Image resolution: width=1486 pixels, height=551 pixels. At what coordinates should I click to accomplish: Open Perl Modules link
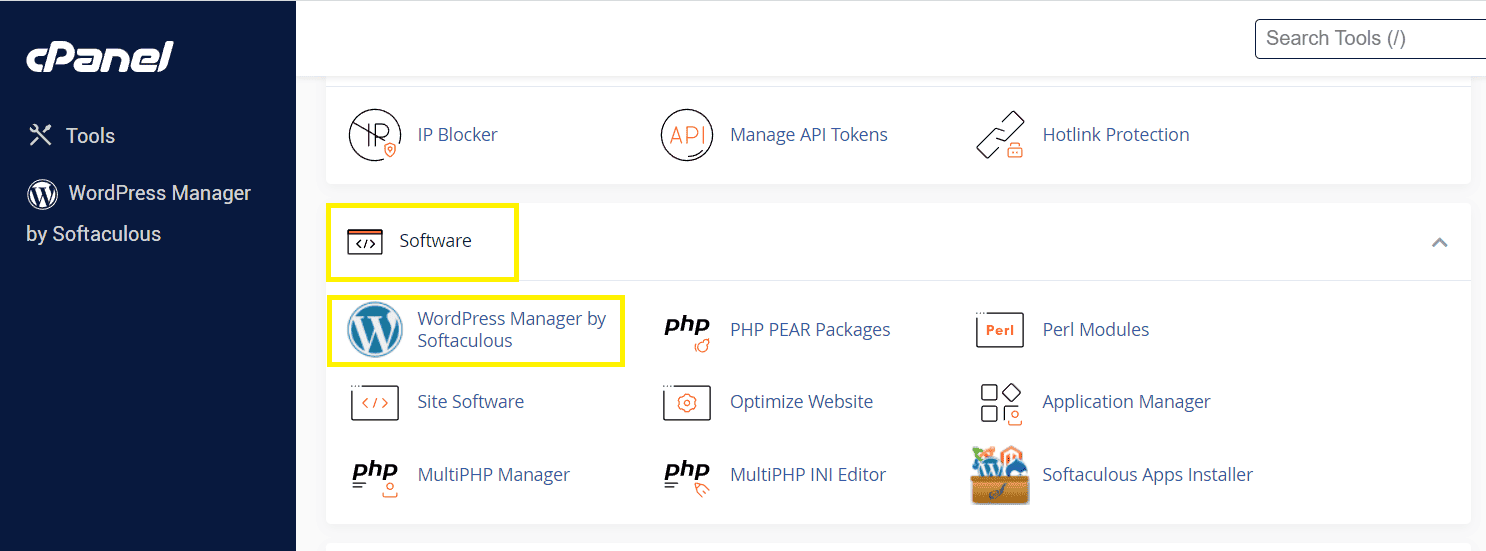pos(1095,330)
